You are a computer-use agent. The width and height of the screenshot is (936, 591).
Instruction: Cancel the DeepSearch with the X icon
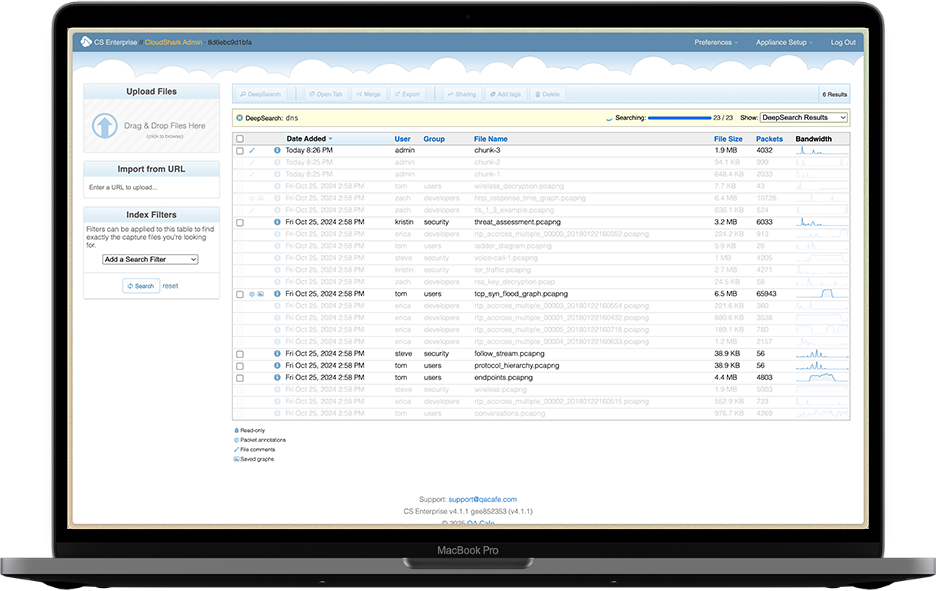239,118
